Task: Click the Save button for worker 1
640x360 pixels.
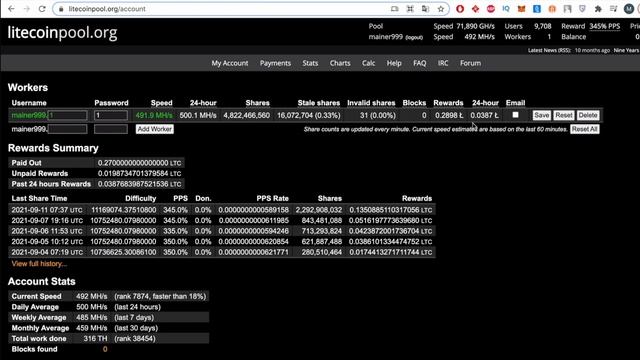Action: point(542,116)
